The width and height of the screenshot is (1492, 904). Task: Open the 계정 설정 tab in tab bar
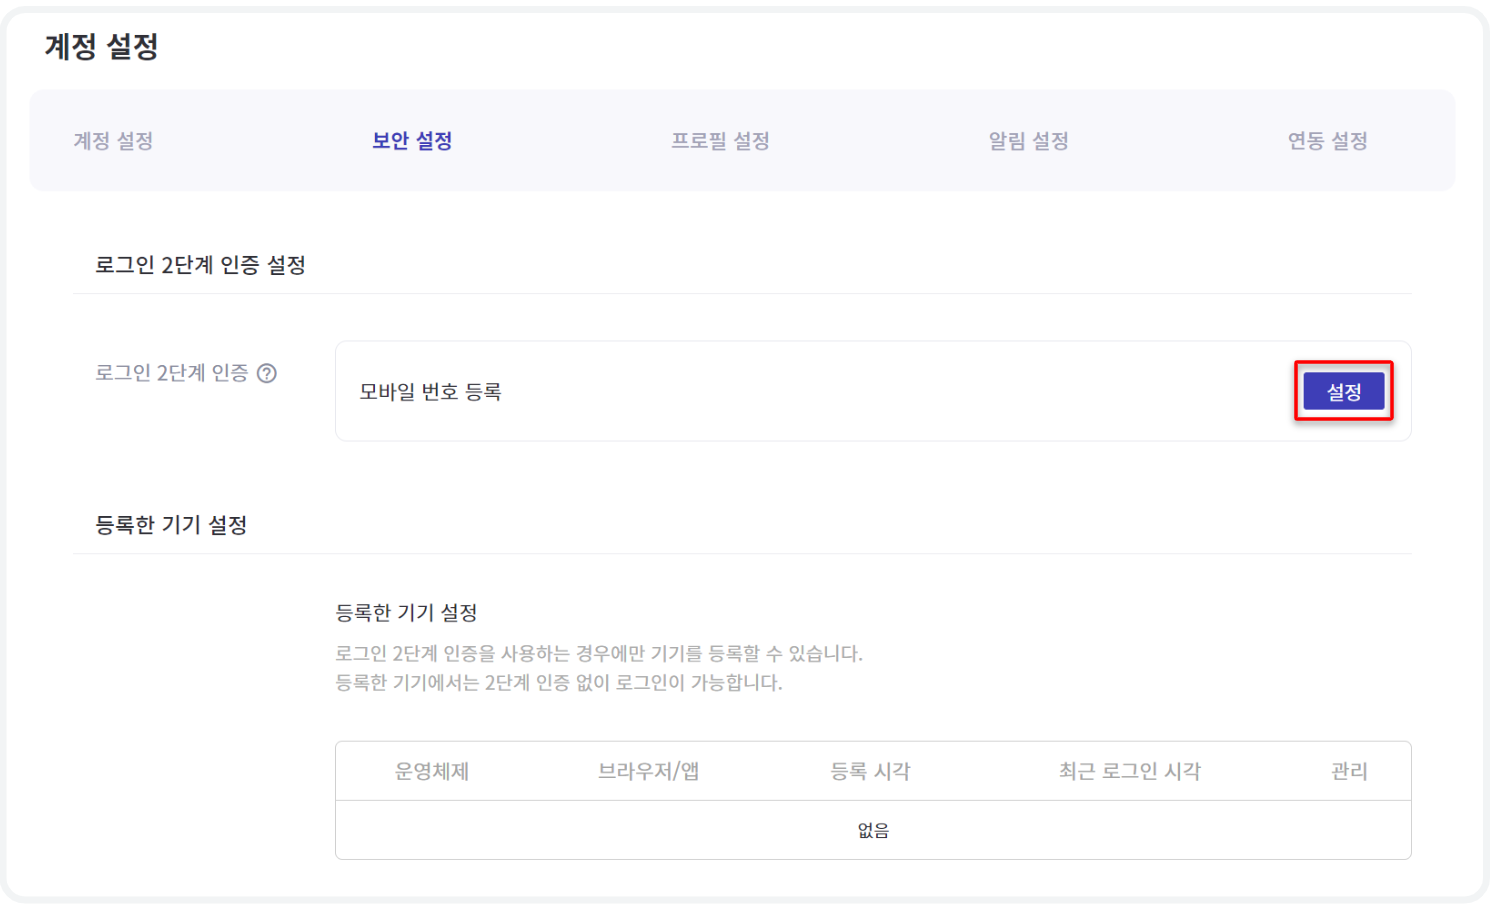click(x=113, y=141)
